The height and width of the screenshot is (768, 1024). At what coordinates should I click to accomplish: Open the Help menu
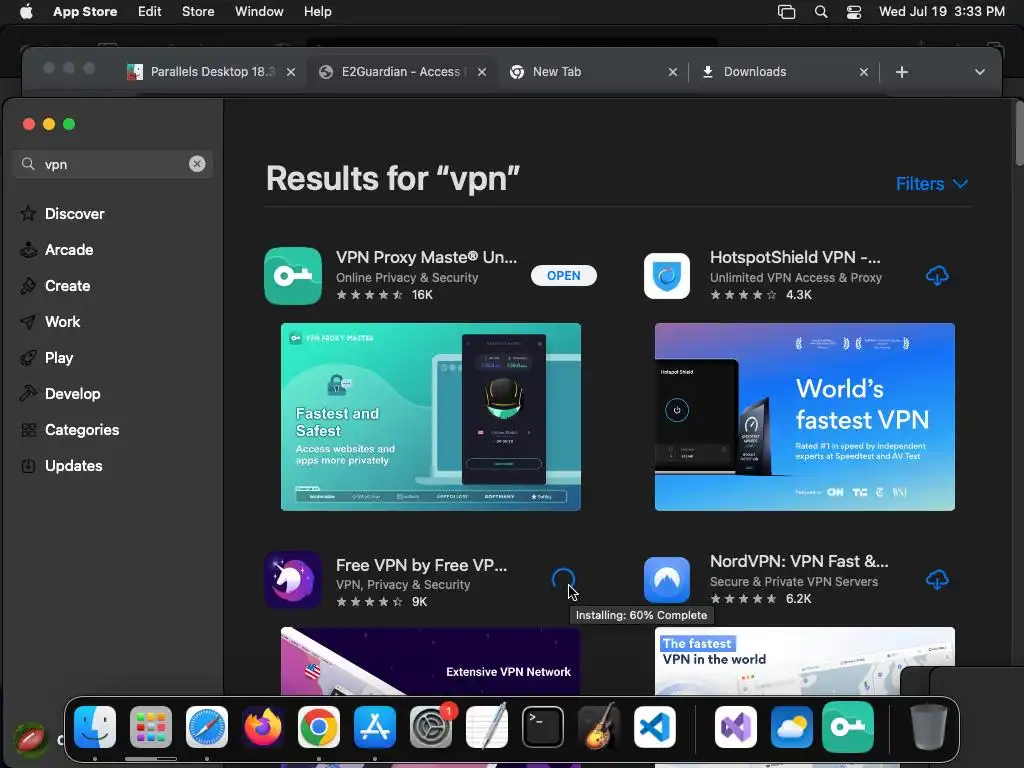[x=317, y=12]
